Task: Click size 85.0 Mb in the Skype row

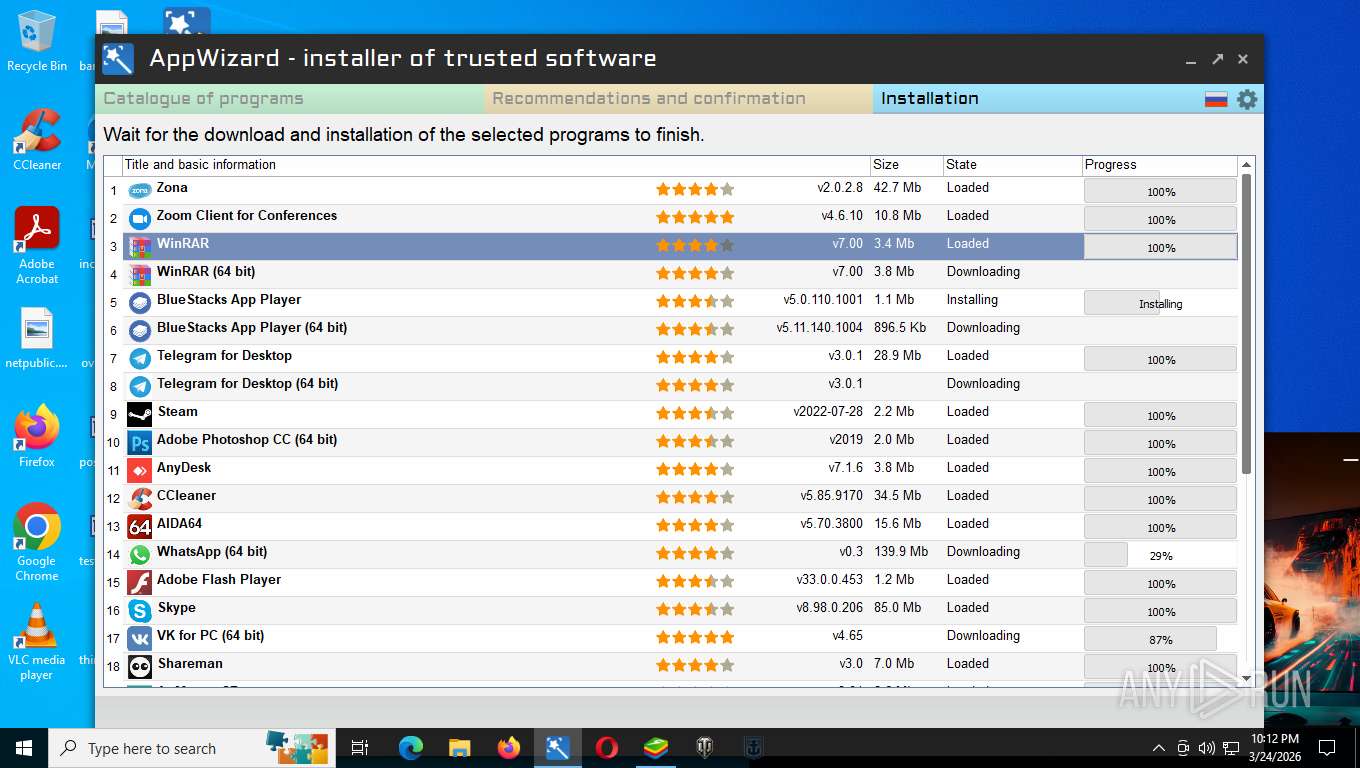Action: (x=897, y=607)
